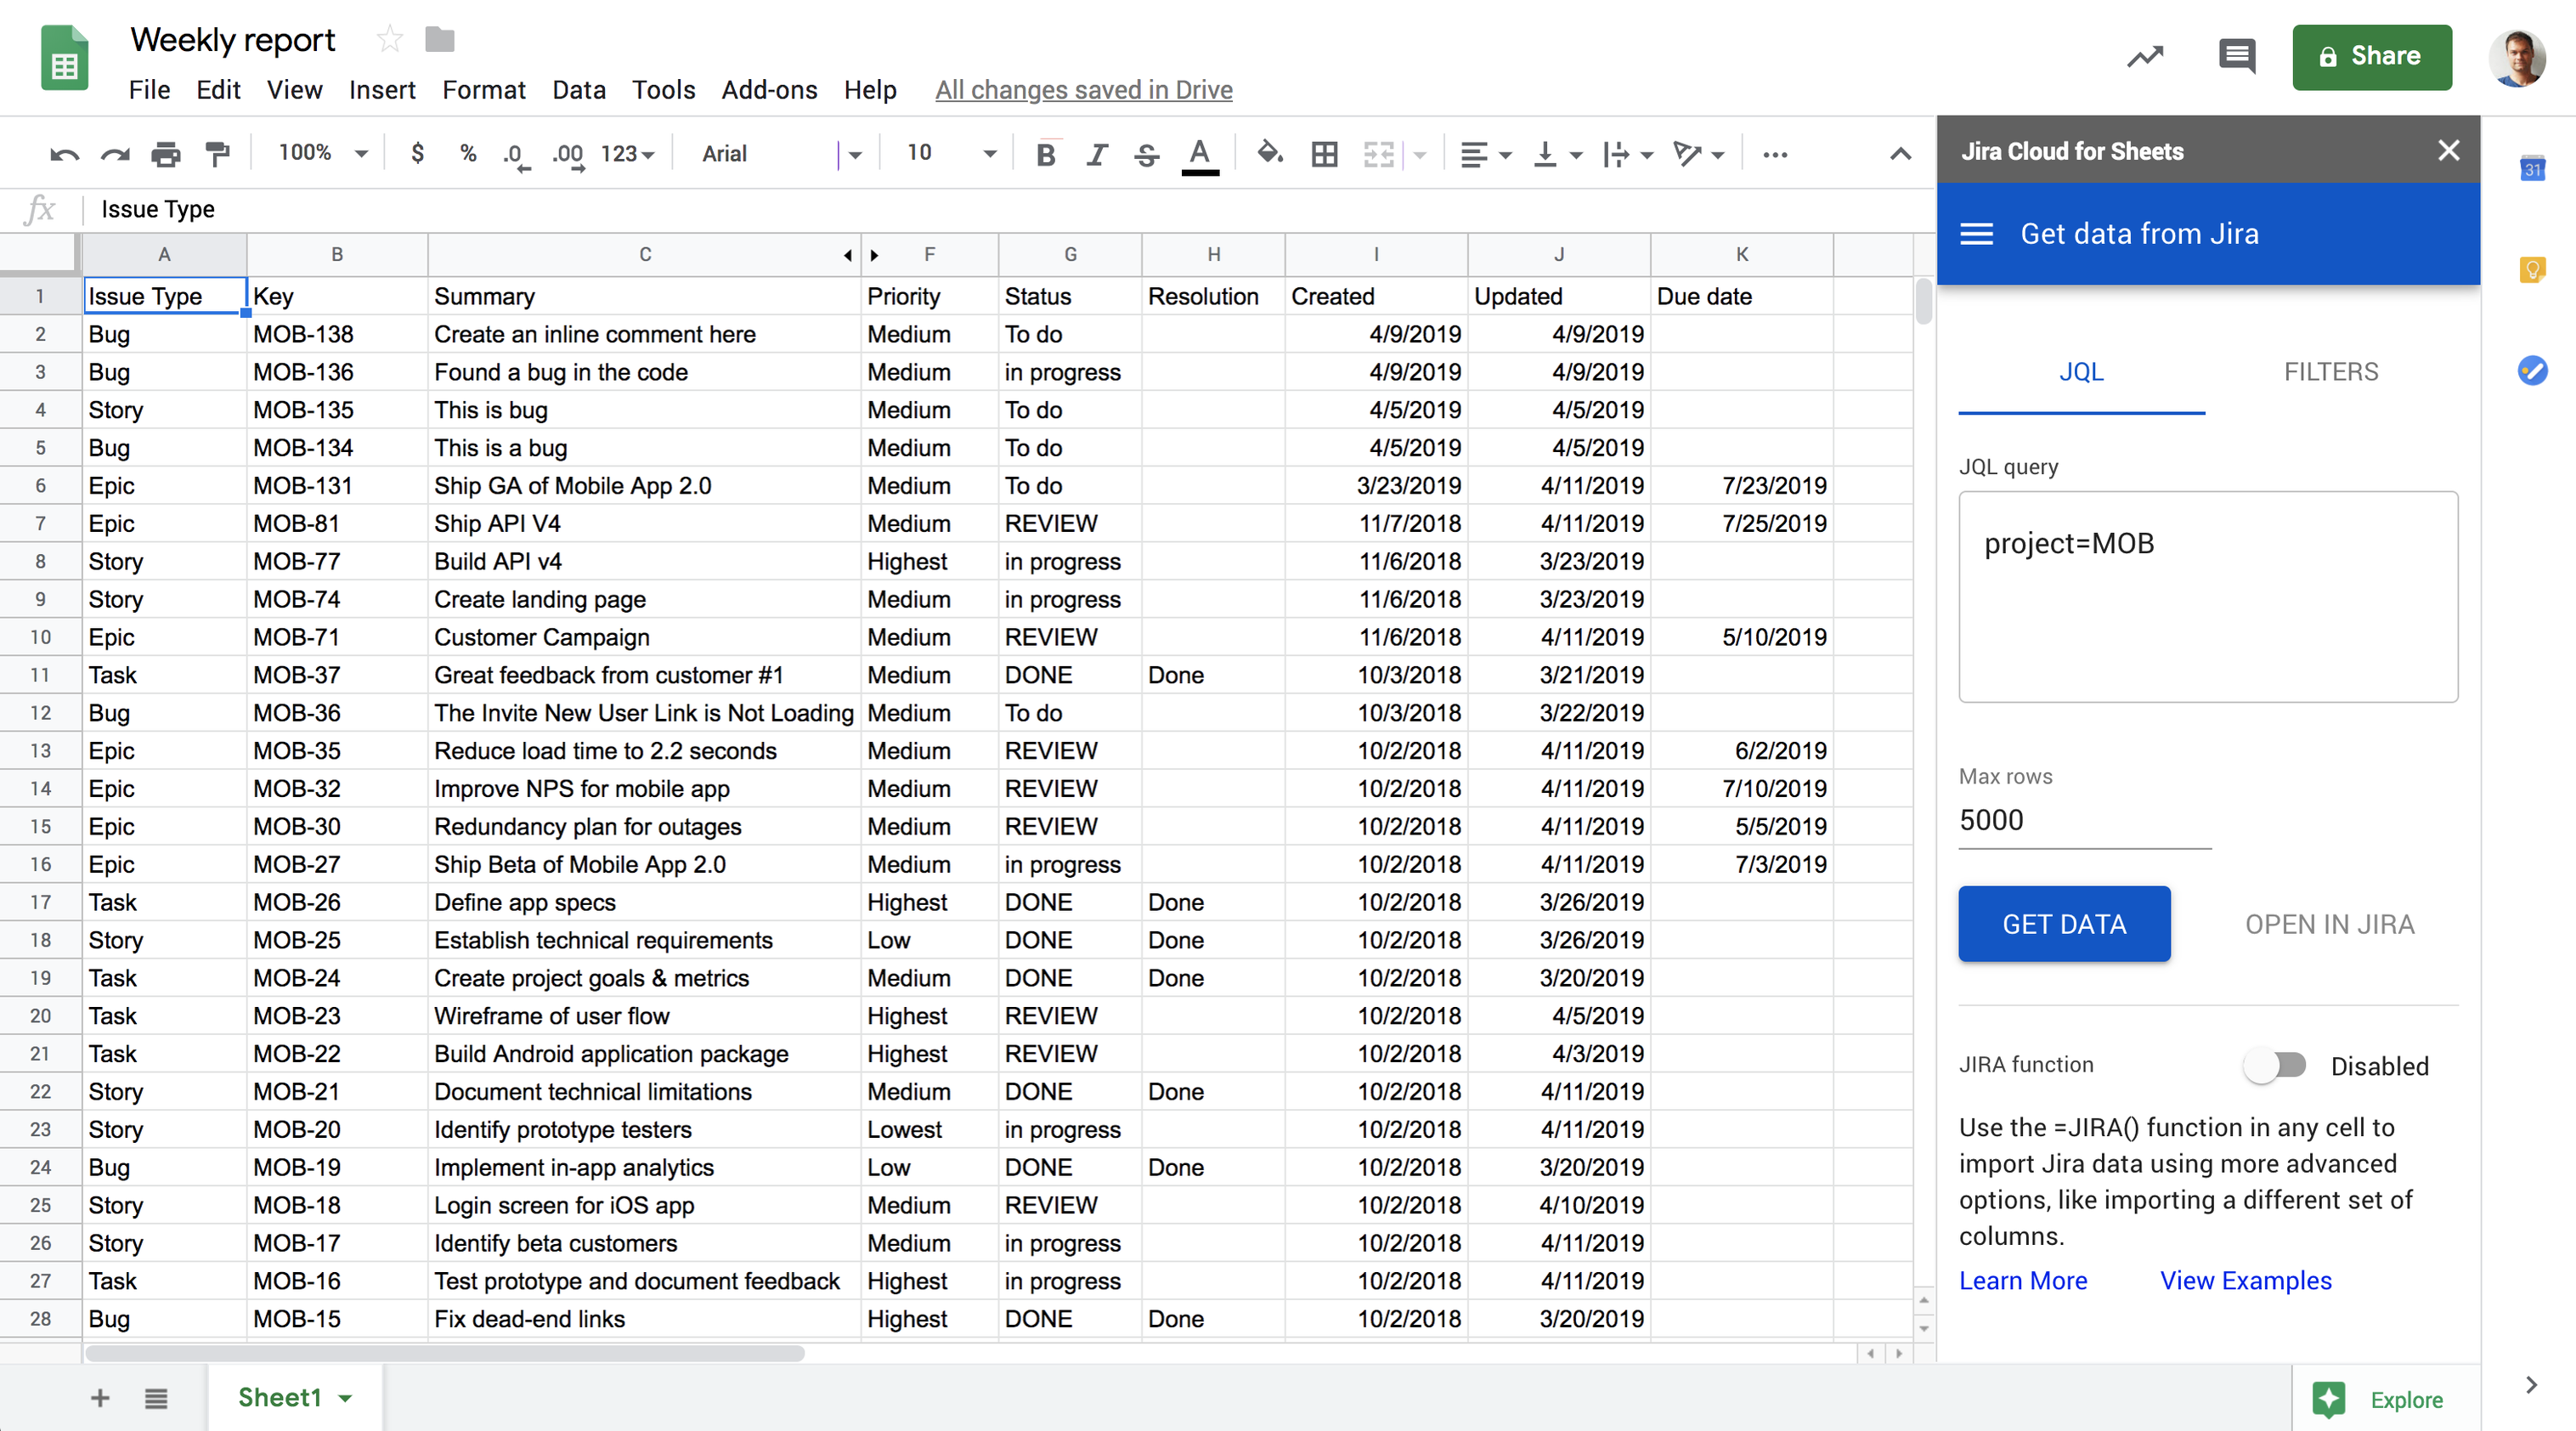Click the fill color bucket icon
Image resolution: width=2576 pixels, height=1431 pixels.
coord(1269,153)
